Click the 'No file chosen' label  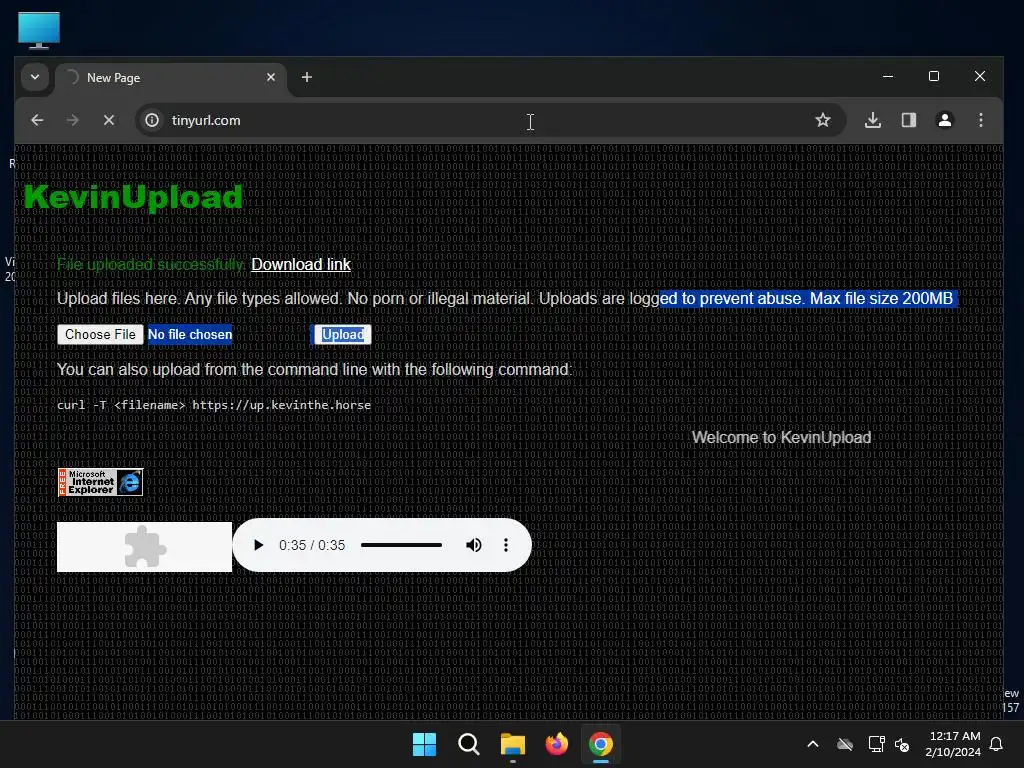(190, 334)
